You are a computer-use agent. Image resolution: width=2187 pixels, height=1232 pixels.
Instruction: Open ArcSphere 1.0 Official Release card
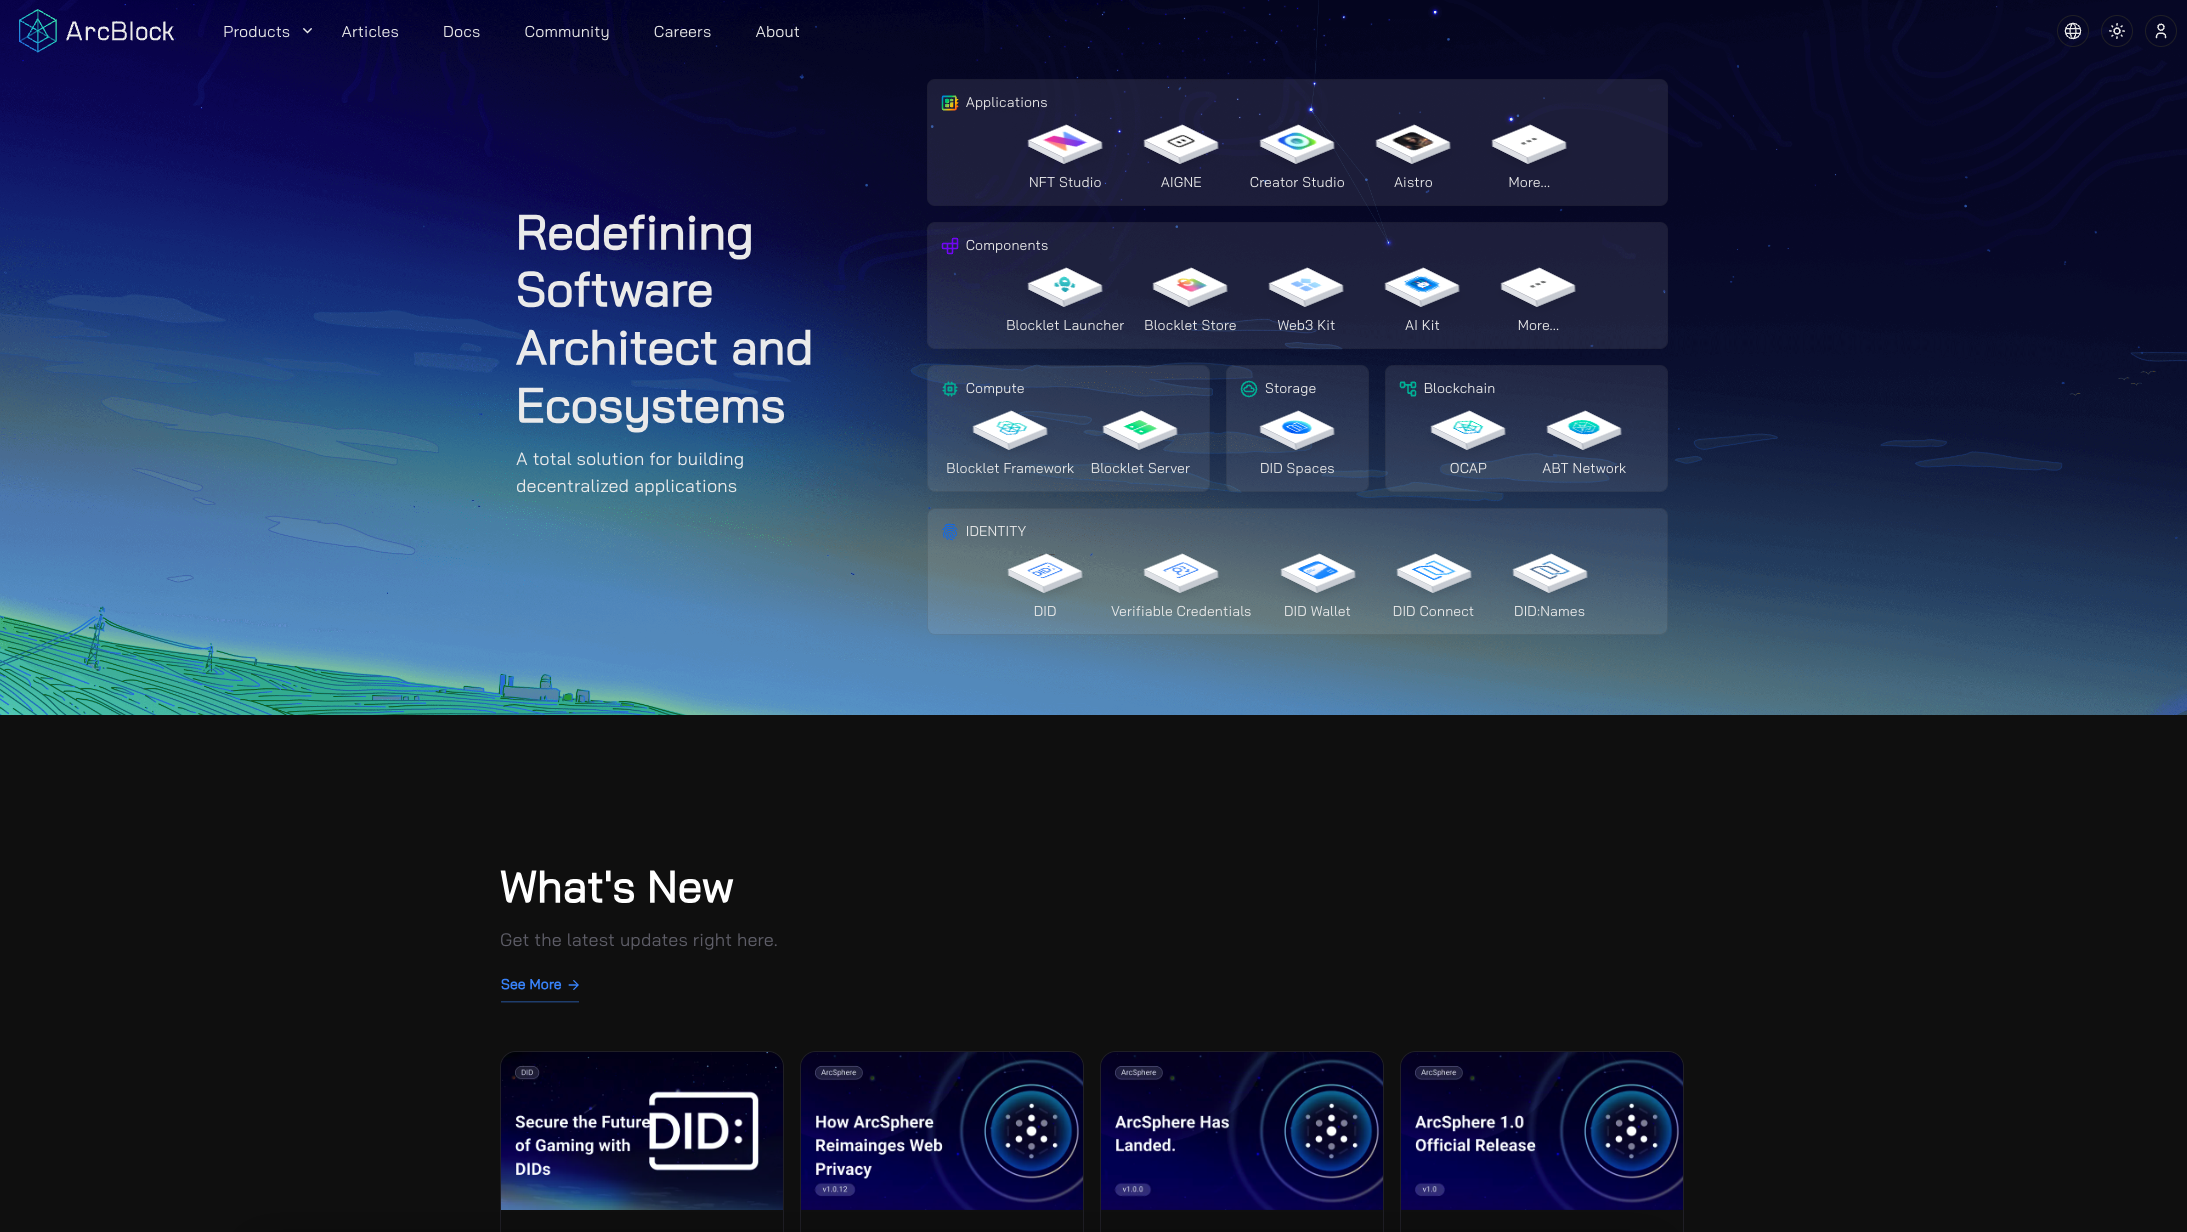tap(1541, 1131)
